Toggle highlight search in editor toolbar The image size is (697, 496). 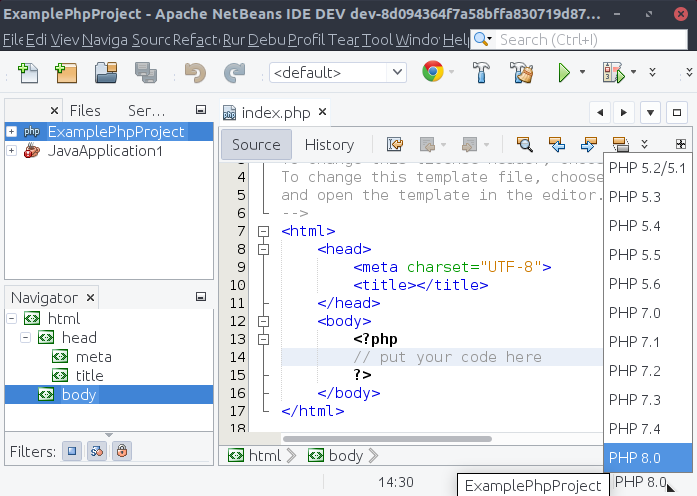click(620, 144)
